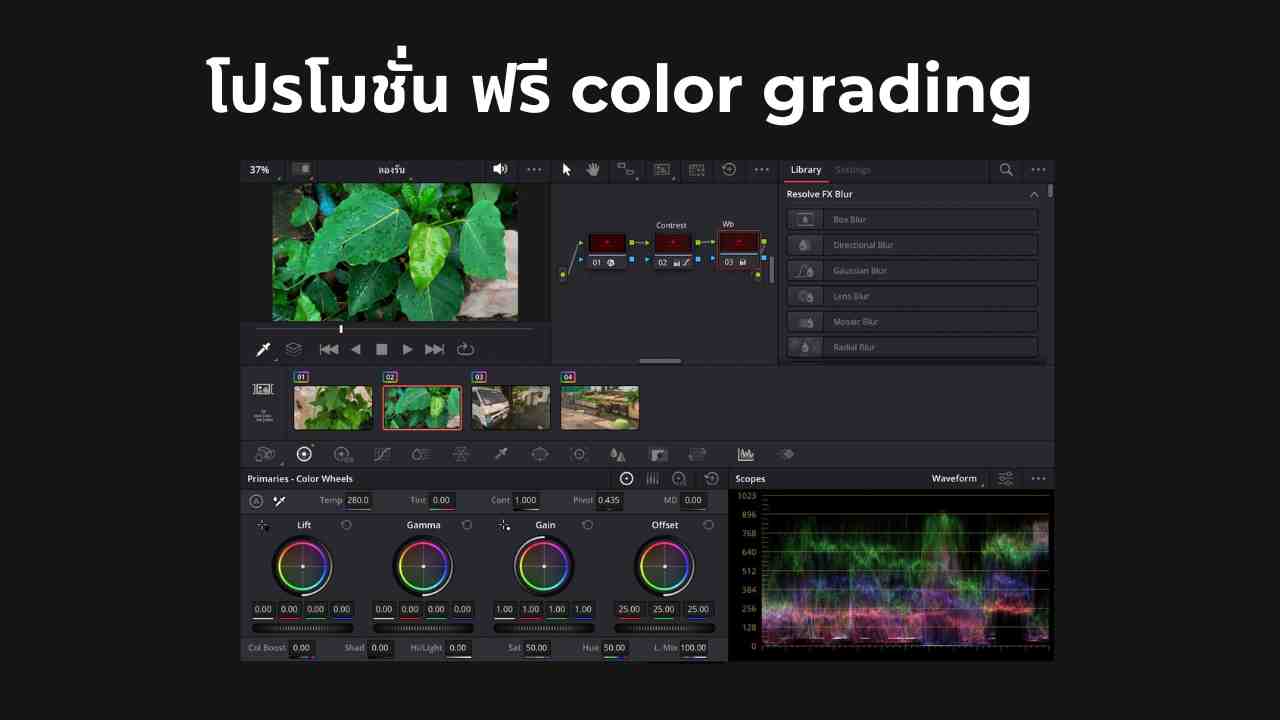Switch to the Library tab
The height and width of the screenshot is (720, 1280).
(x=805, y=170)
